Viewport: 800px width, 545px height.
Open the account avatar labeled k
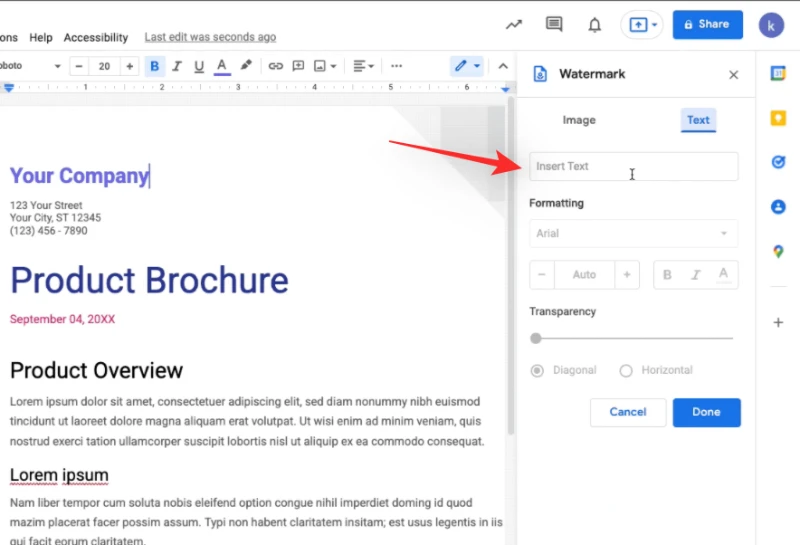click(x=771, y=25)
